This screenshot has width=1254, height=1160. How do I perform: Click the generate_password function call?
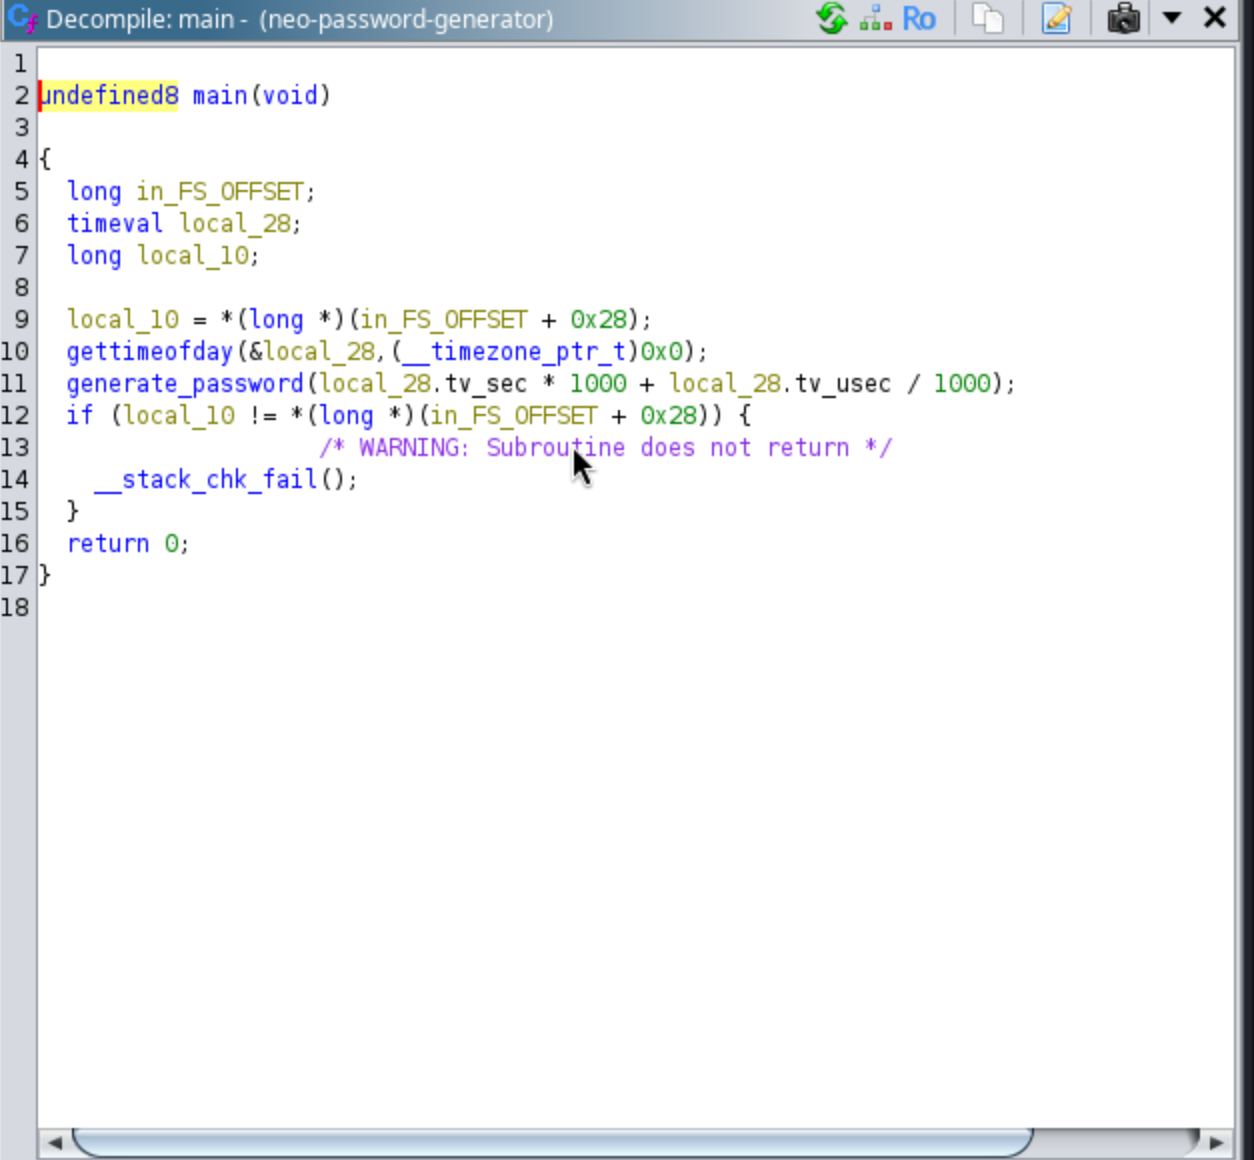click(185, 383)
